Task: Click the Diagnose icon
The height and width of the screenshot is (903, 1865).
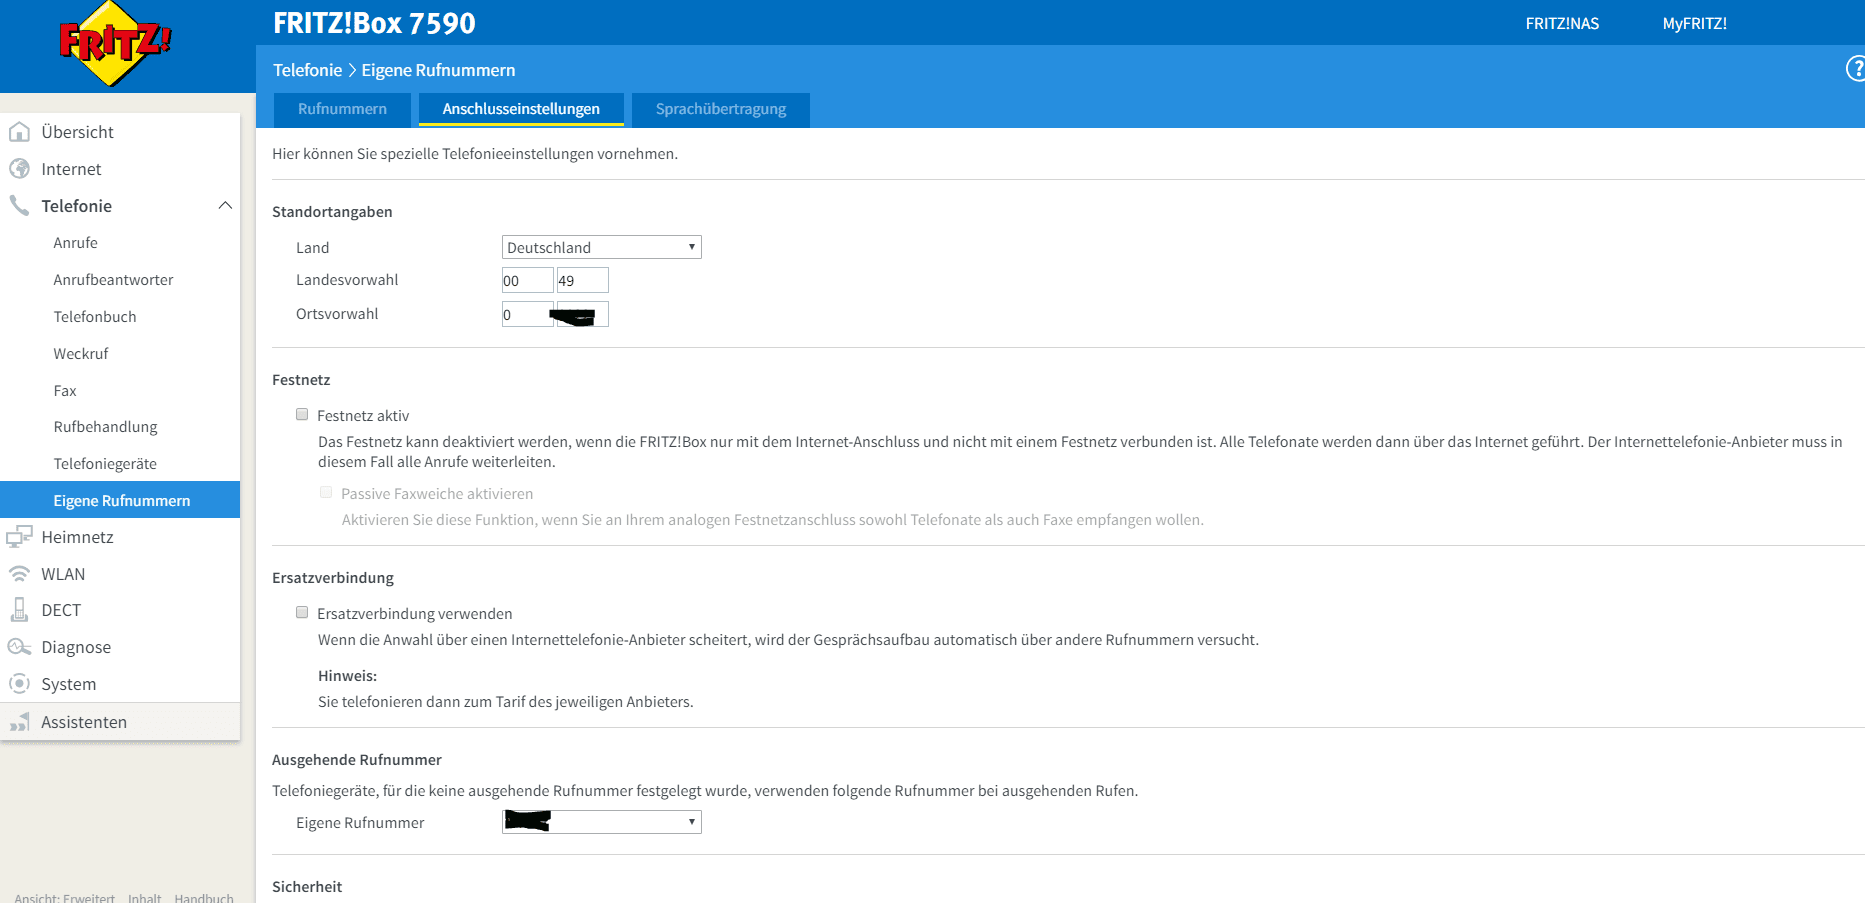Action: tap(19, 647)
